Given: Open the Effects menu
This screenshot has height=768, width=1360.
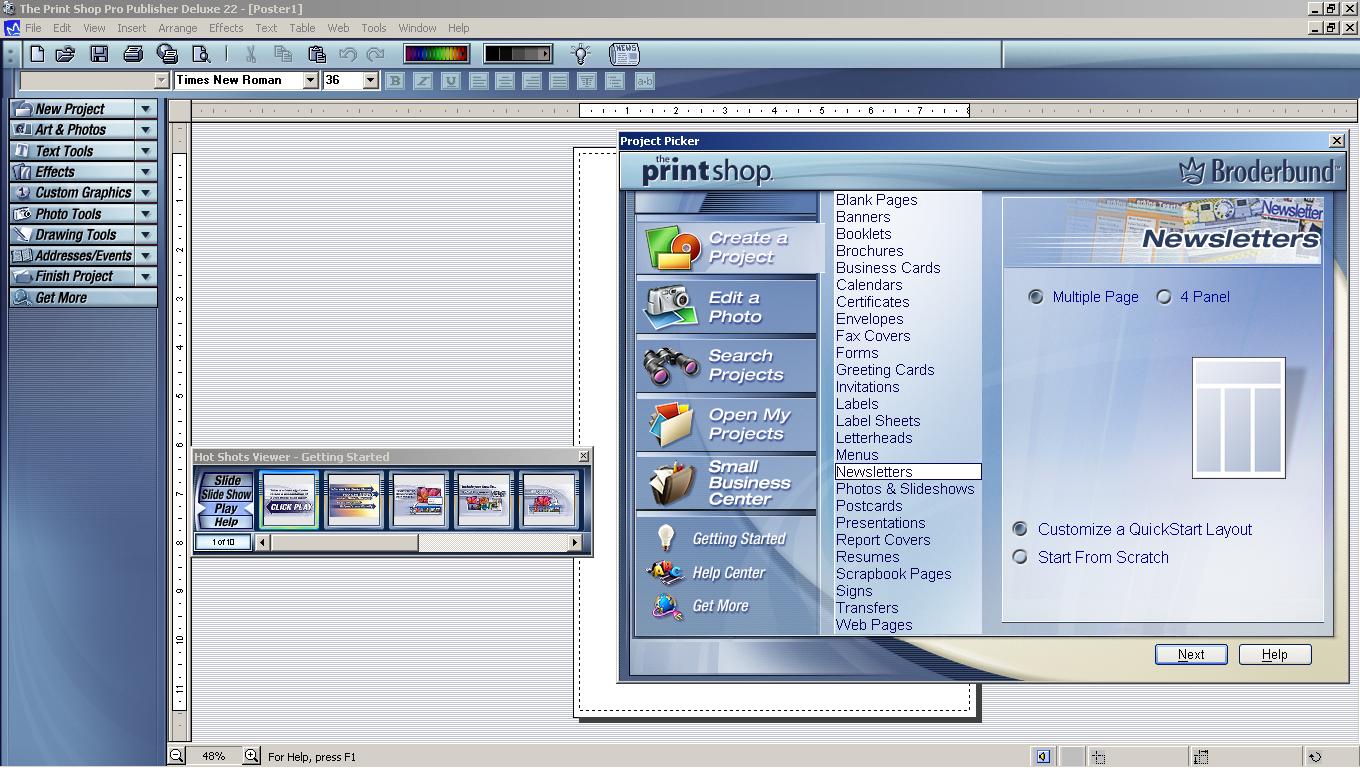Looking at the screenshot, I should [225, 28].
